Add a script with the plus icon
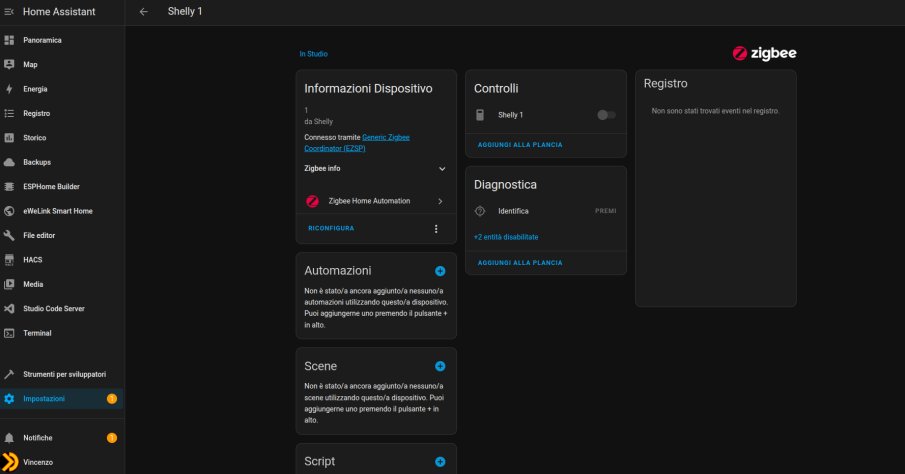This screenshot has height=474, width=905. (440, 461)
